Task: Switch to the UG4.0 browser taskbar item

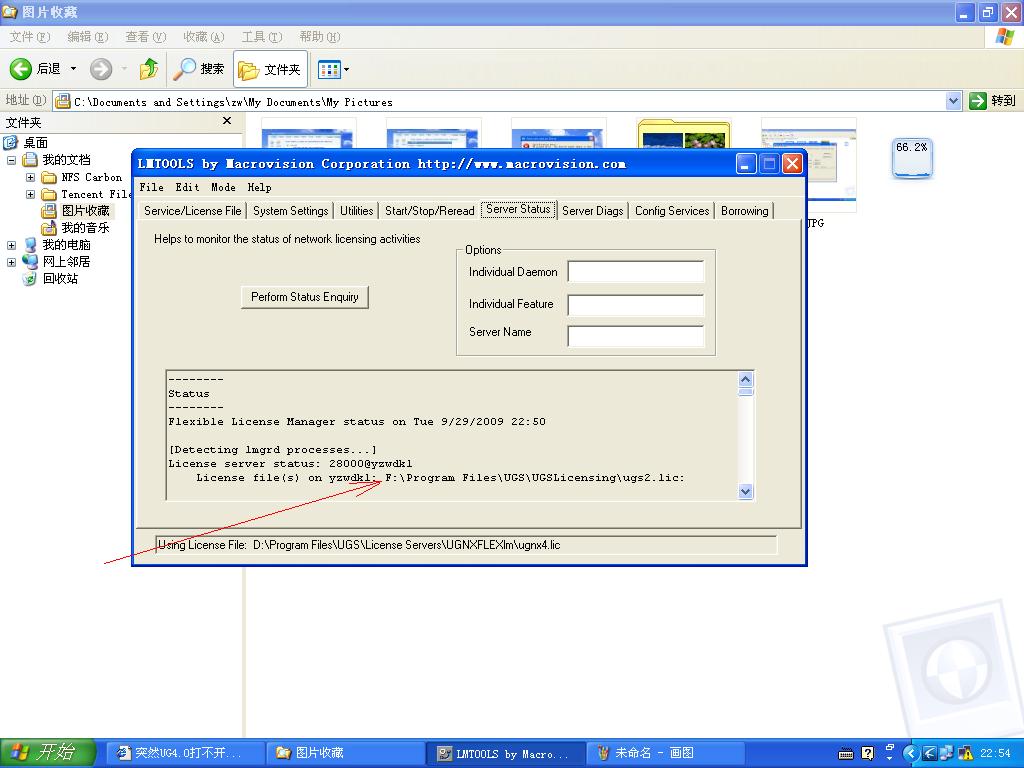Action: click(184, 753)
